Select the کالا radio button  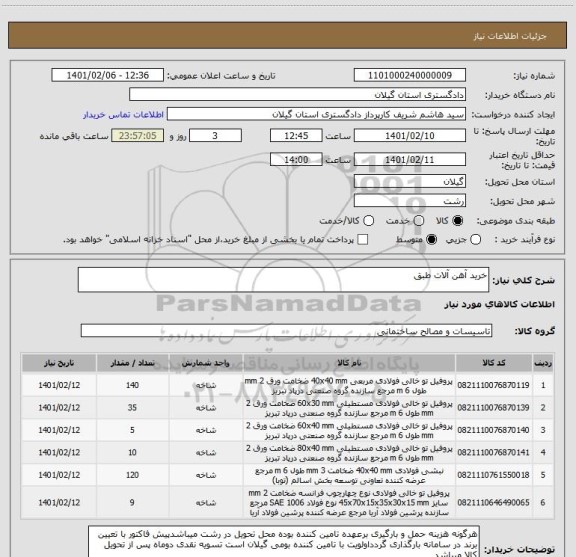458,221
